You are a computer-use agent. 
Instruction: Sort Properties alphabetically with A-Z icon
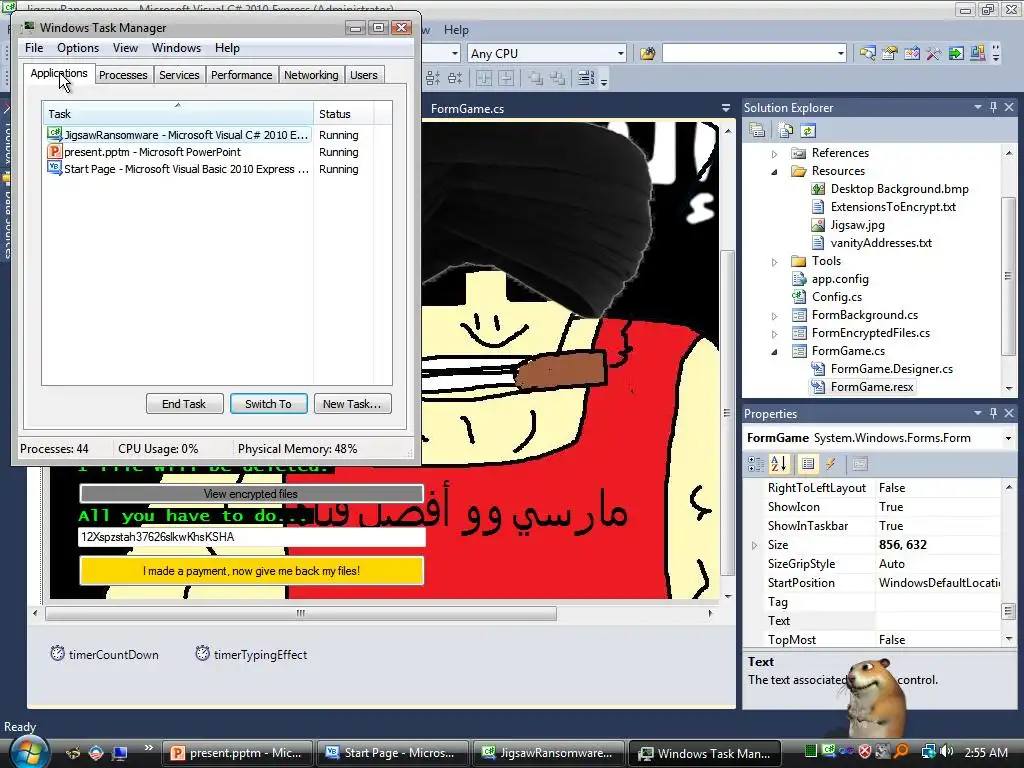(779, 464)
